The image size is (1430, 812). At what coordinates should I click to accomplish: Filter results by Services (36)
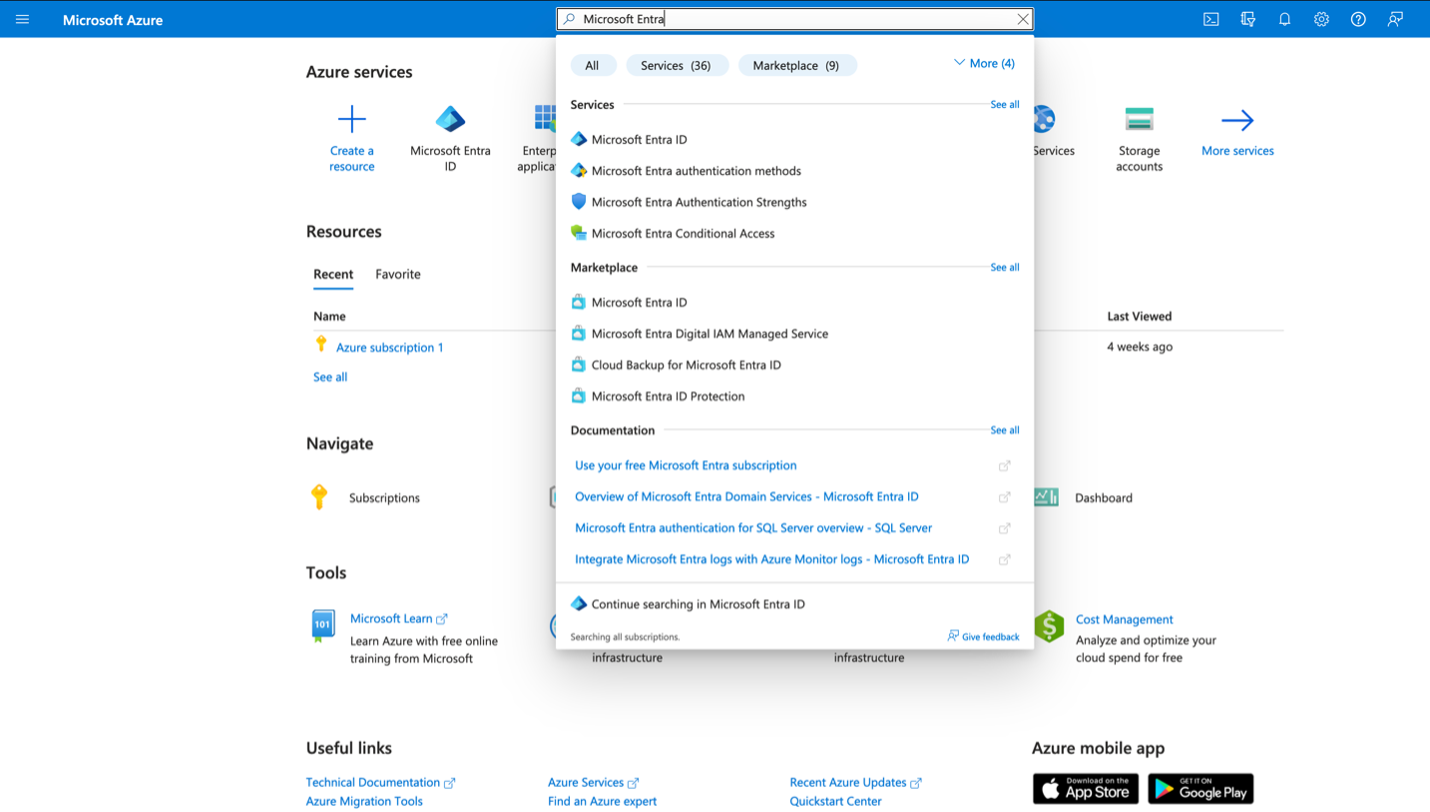tap(676, 65)
